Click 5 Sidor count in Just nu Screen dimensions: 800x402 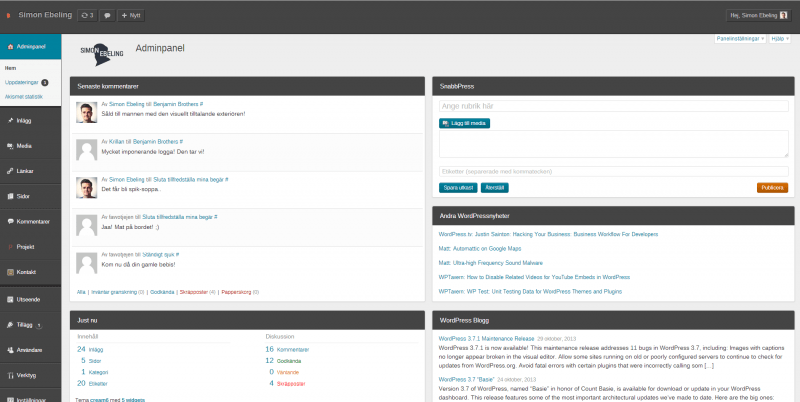coord(91,361)
